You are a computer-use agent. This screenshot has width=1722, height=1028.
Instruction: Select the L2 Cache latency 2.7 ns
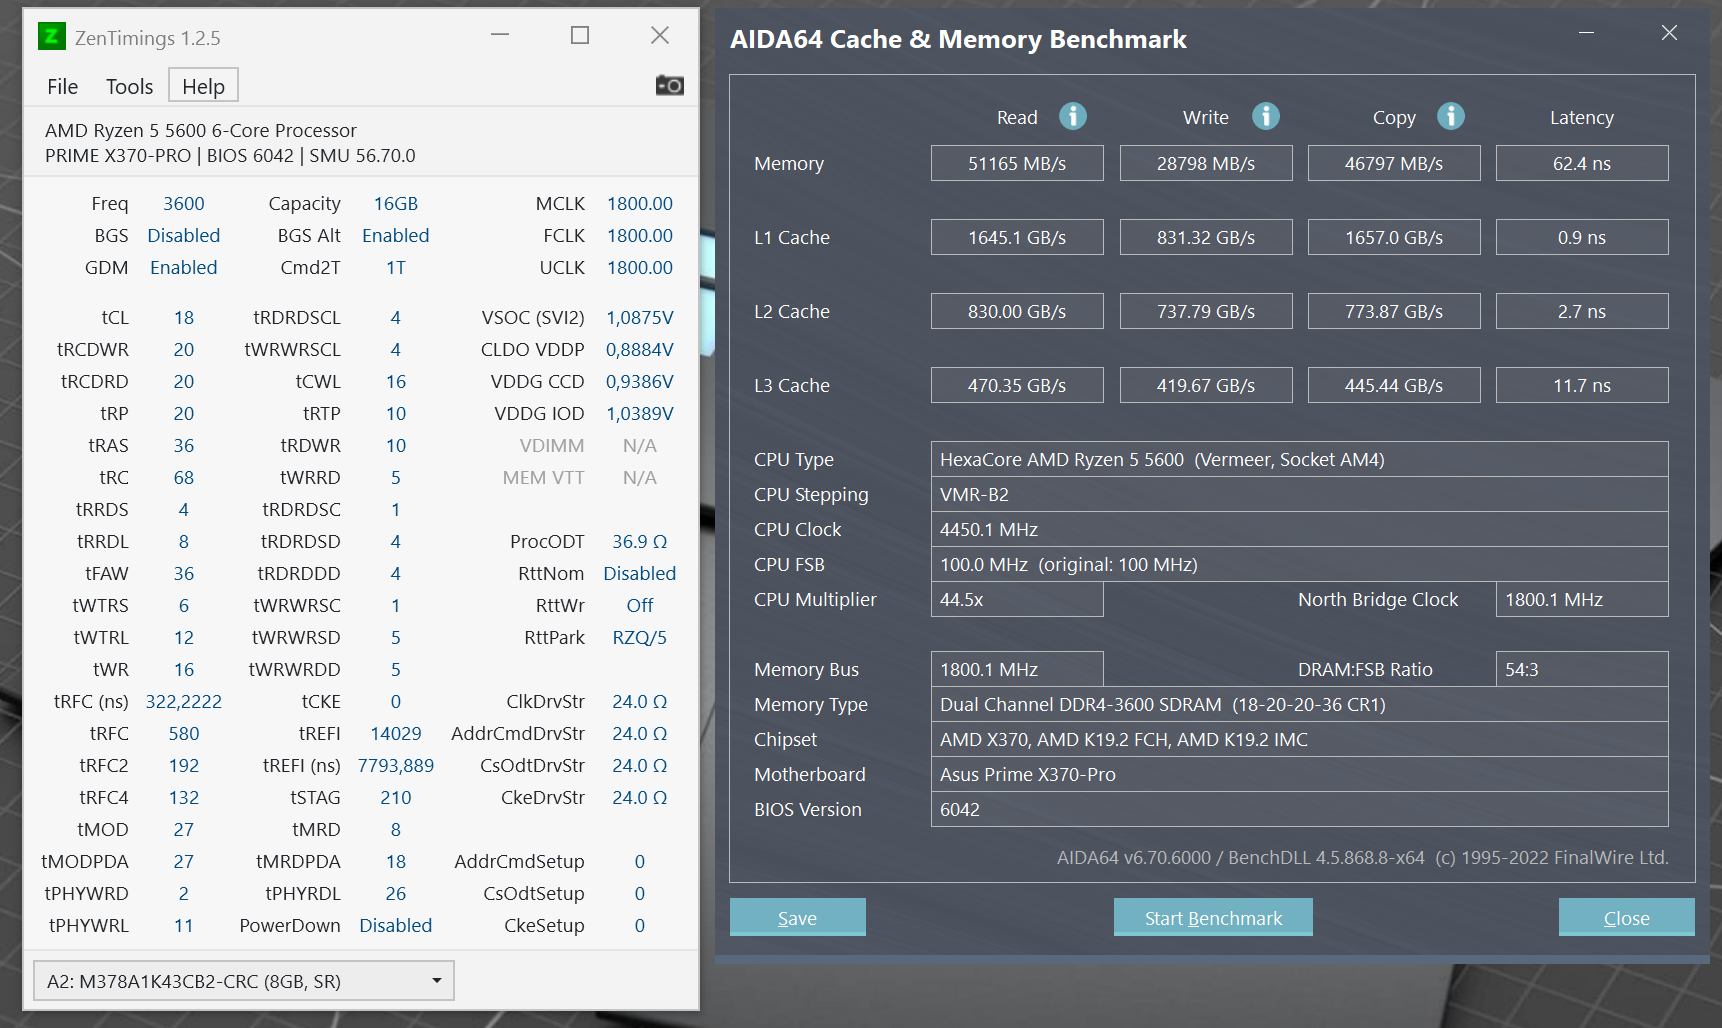tap(1582, 311)
